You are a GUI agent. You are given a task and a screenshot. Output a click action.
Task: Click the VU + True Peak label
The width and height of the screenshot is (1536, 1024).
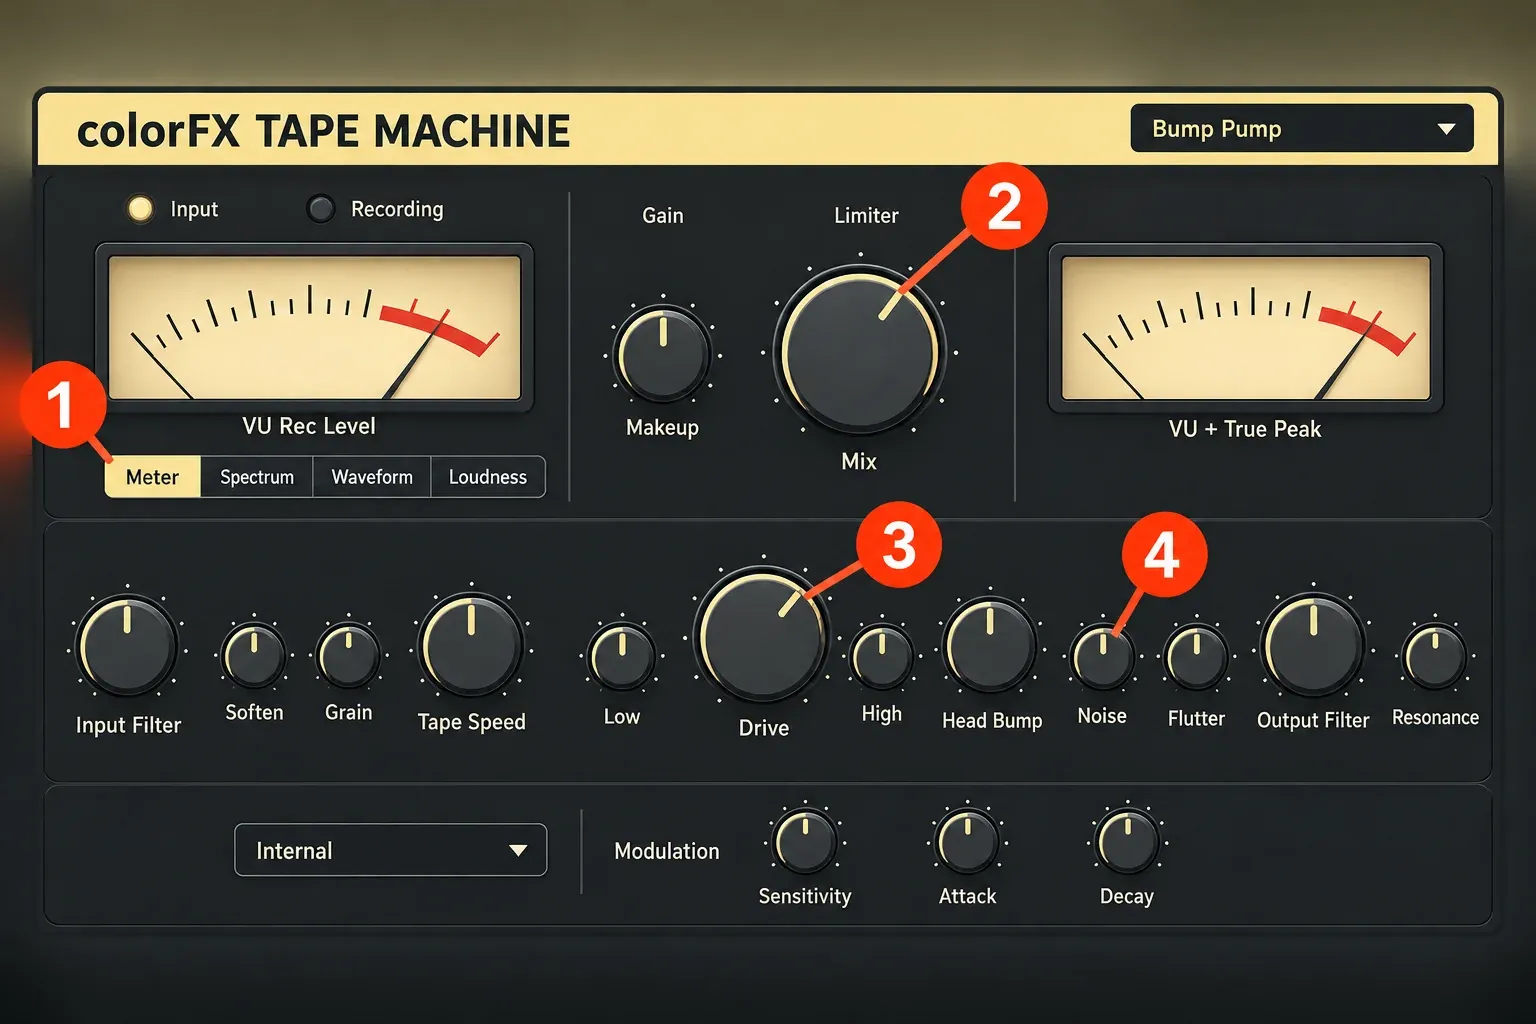tap(1245, 429)
